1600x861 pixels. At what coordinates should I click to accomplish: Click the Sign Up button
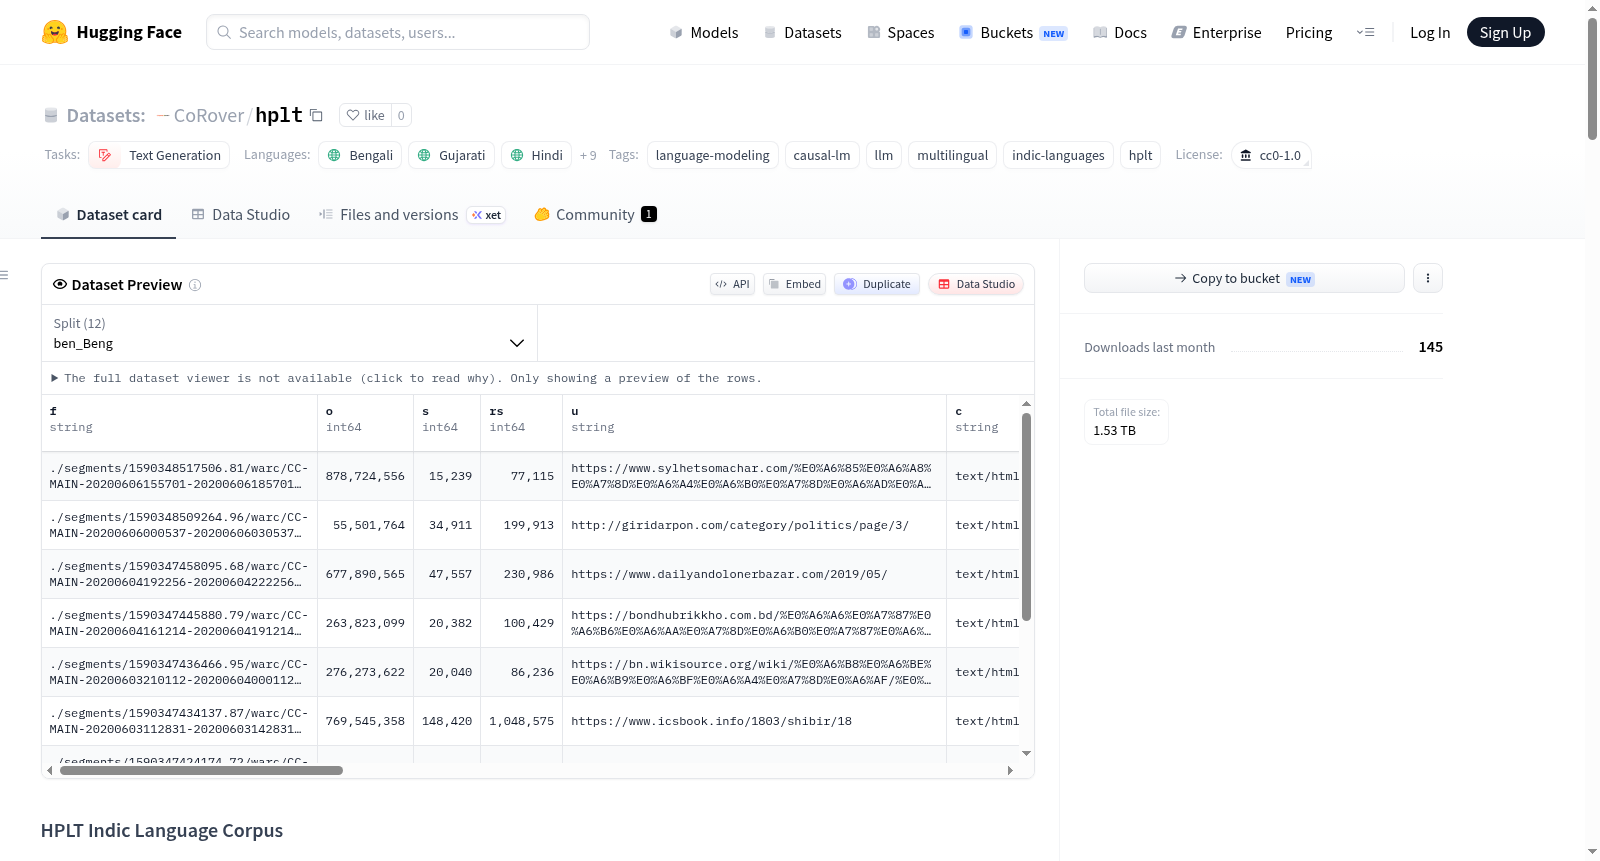tap(1505, 32)
